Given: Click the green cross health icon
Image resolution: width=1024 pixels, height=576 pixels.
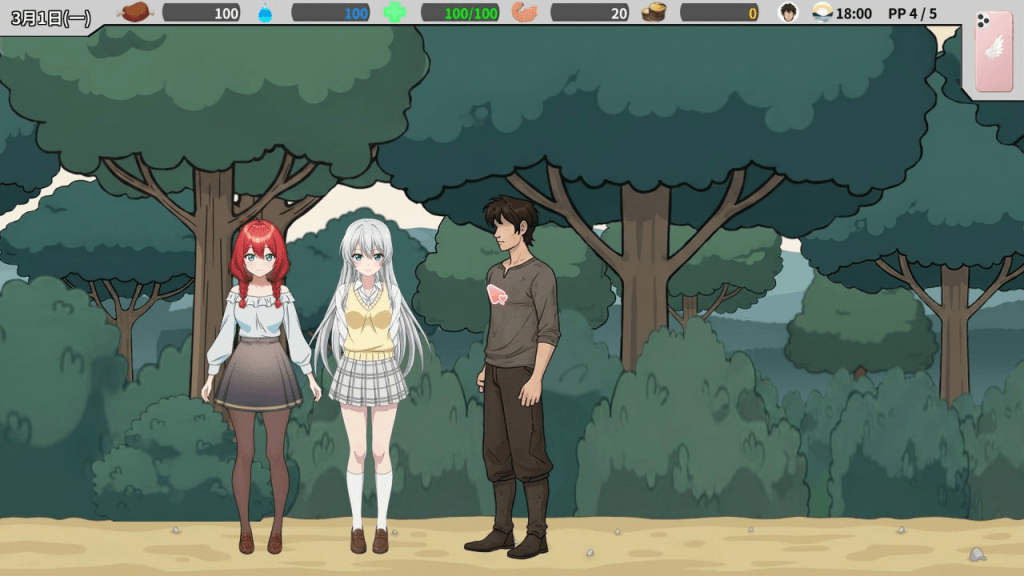Looking at the screenshot, I should pyautogui.click(x=395, y=13).
